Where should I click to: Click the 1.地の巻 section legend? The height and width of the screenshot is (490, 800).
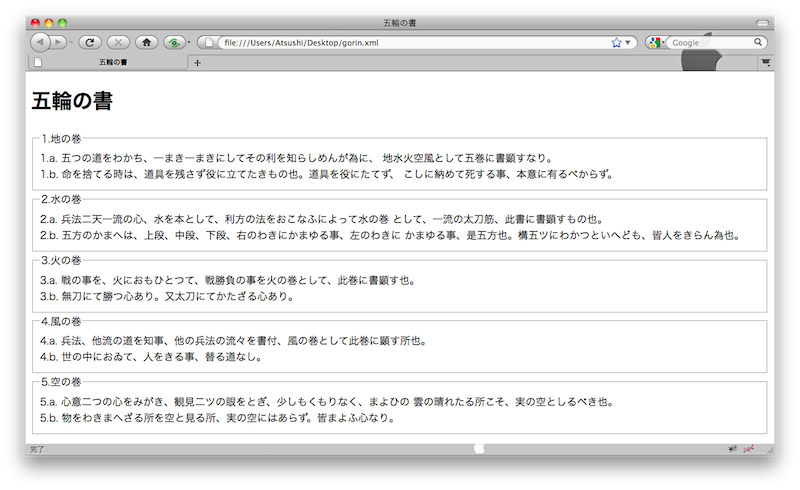point(62,139)
